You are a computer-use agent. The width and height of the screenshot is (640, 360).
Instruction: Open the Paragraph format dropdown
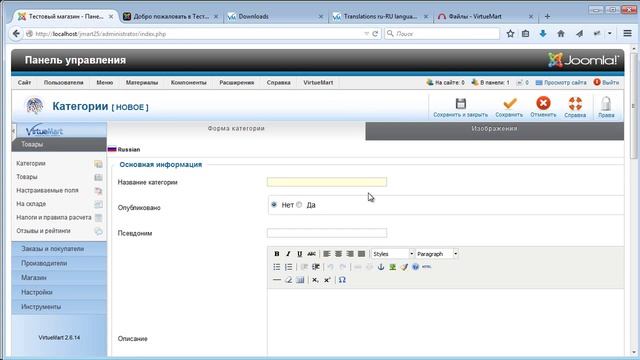coord(437,254)
